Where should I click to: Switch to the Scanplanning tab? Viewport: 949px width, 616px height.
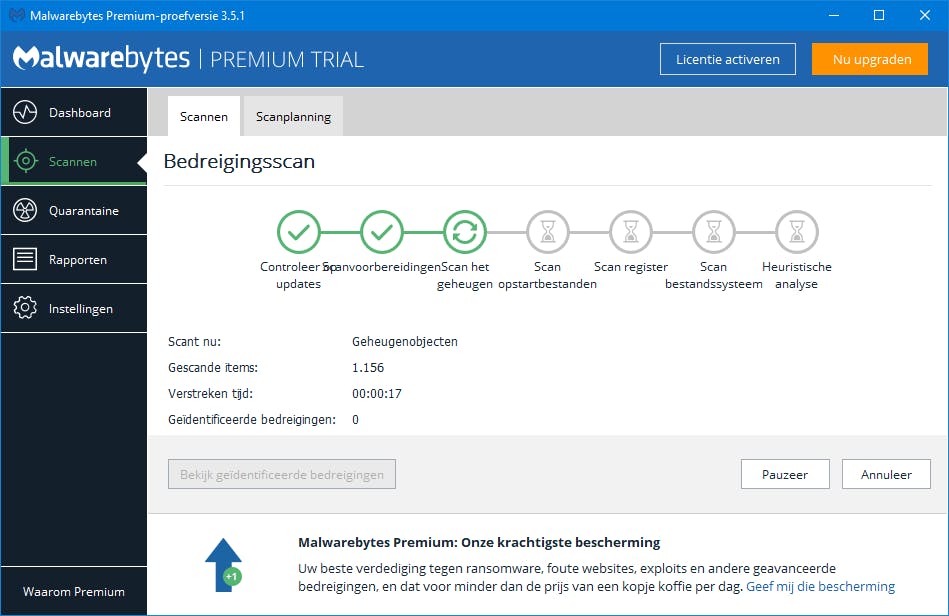294,116
